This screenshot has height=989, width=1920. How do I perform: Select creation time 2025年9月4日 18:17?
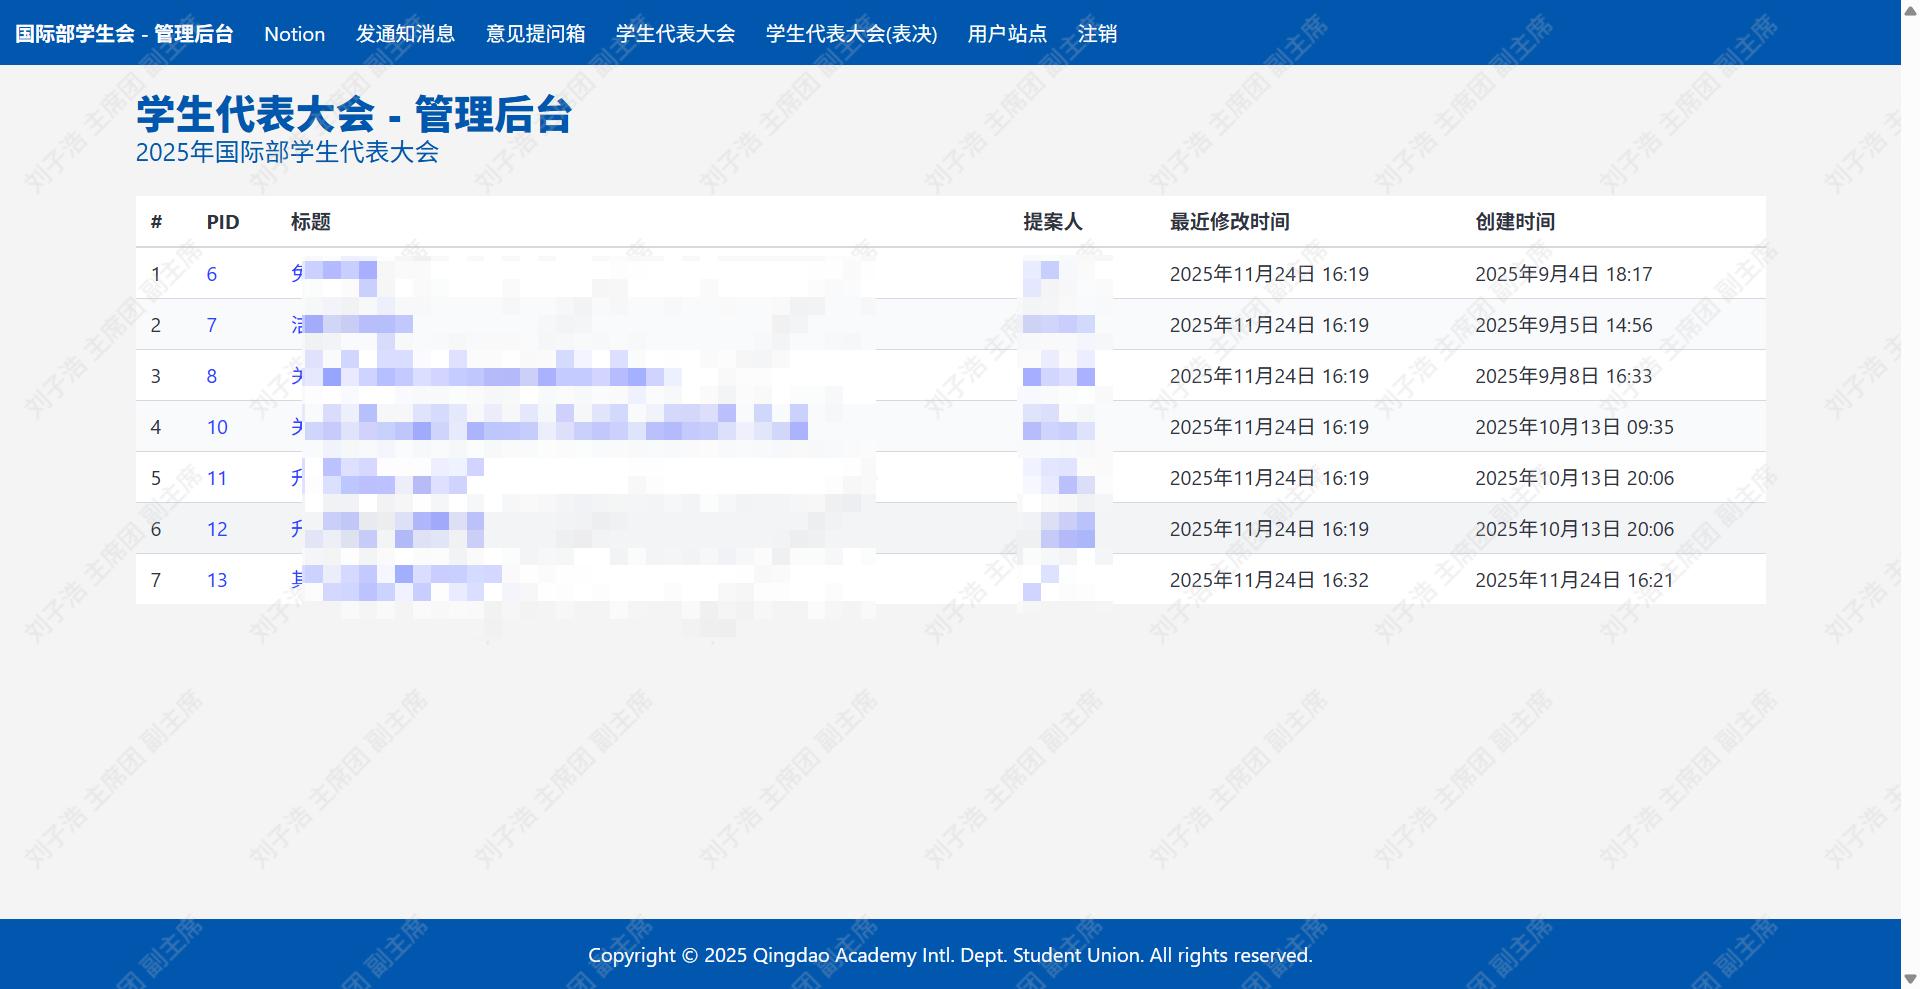tap(1564, 274)
